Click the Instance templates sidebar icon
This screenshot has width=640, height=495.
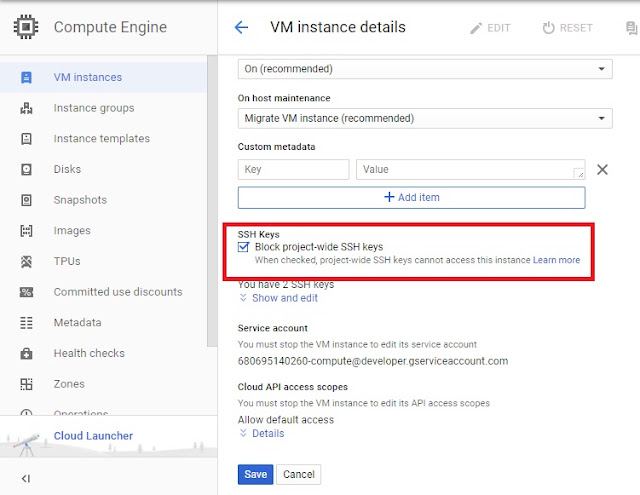26,139
